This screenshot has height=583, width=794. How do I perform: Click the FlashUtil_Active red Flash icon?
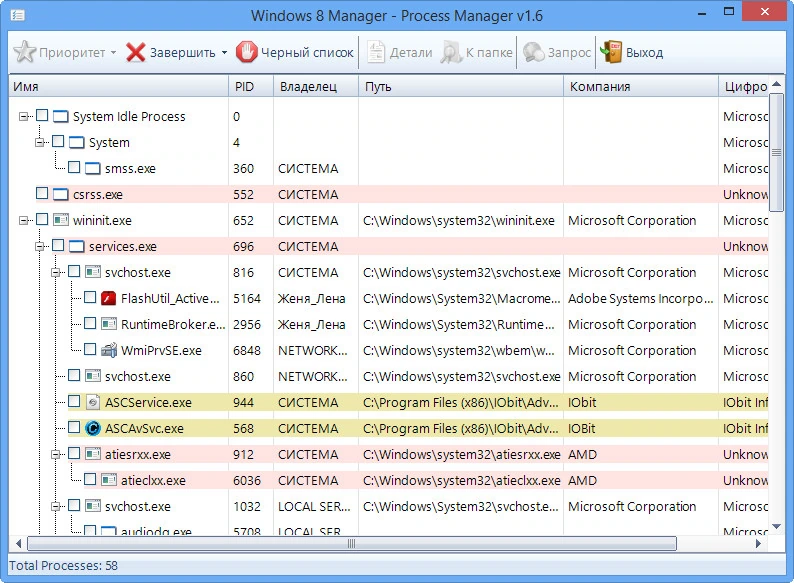click(108, 298)
